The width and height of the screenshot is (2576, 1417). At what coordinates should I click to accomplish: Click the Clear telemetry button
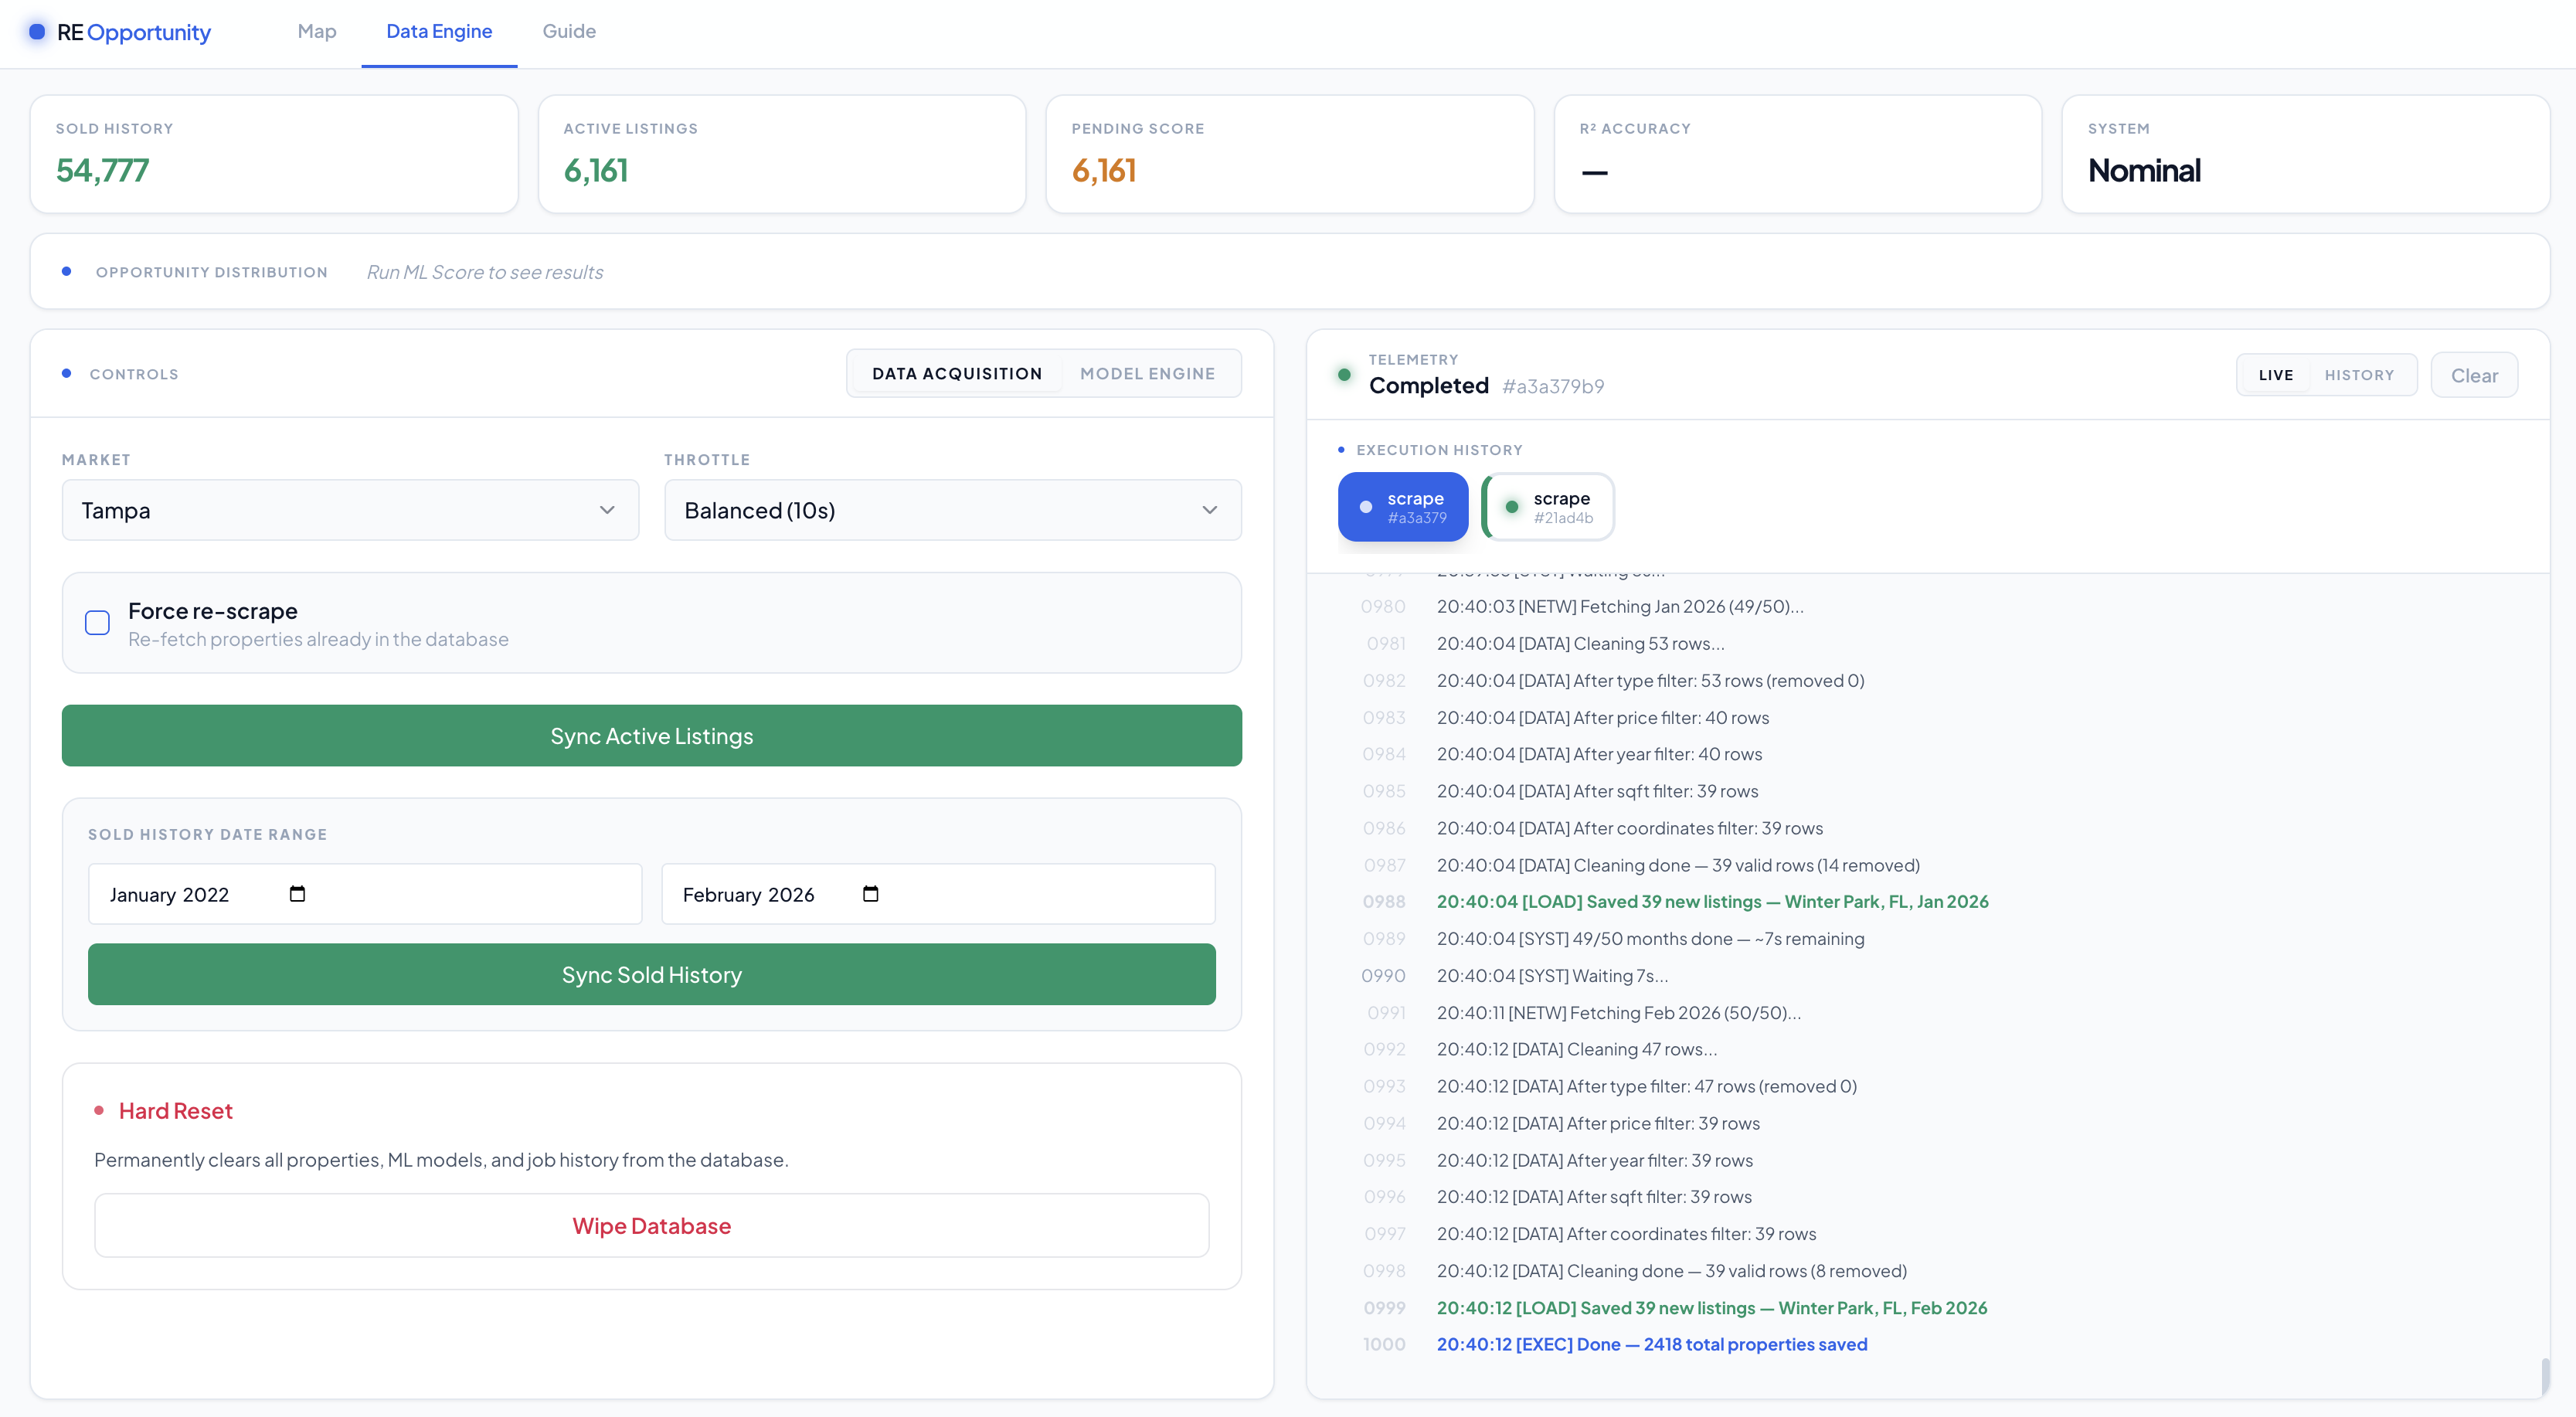tap(2473, 376)
